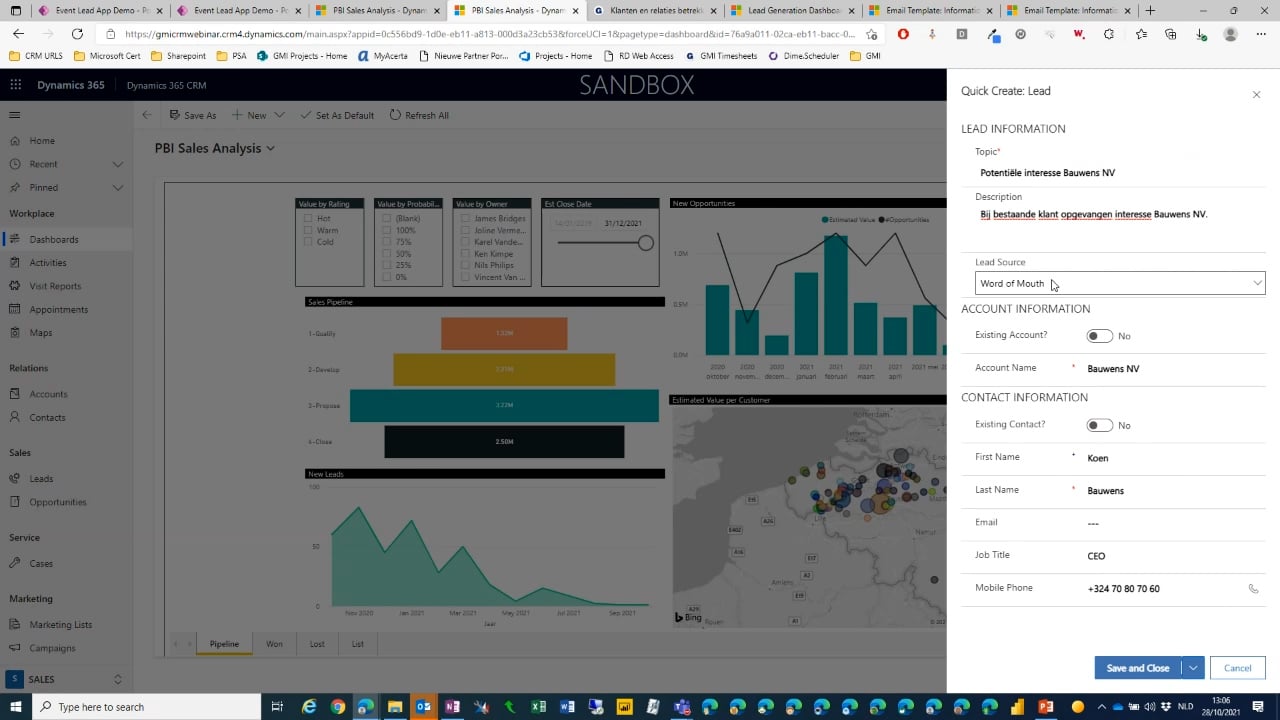Image resolution: width=1280 pixels, height=720 pixels.
Task: Open the Excel icon in the taskbar
Action: [538, 707]
